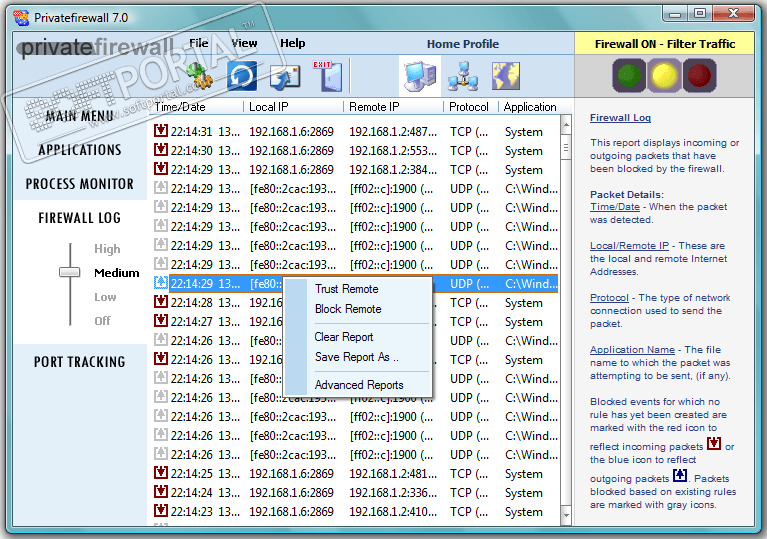The width and height of the screenshot is (767, 539).
Task: Select remote IP 192.168.1.2:384... cell
Action: (x=393, y=170)
